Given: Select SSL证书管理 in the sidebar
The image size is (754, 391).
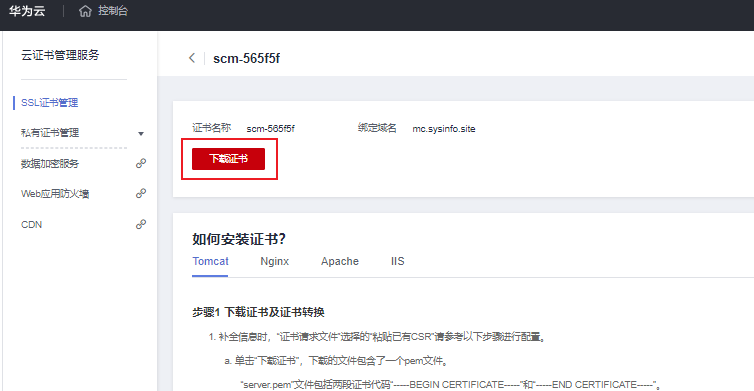Looking at the screenshot, I should (x=50, y=102).
